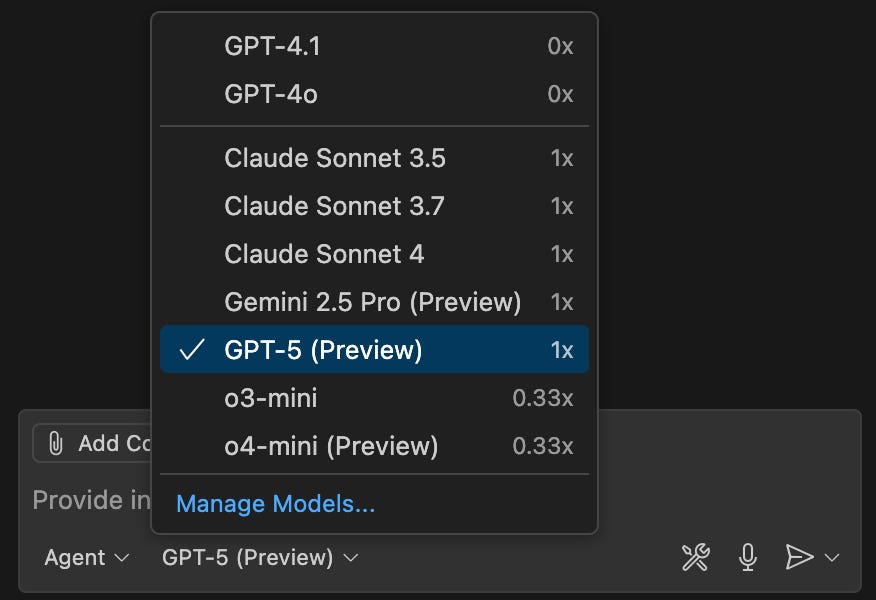The image size is (876, 600).
Task: Open the Agent mode dropdown
Action: point(86,558)
